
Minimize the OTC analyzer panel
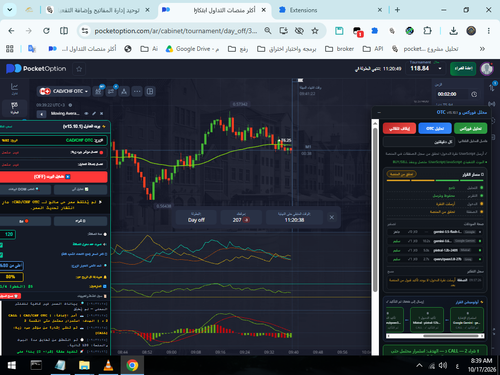pyautogui.click(x=379, y=113)
